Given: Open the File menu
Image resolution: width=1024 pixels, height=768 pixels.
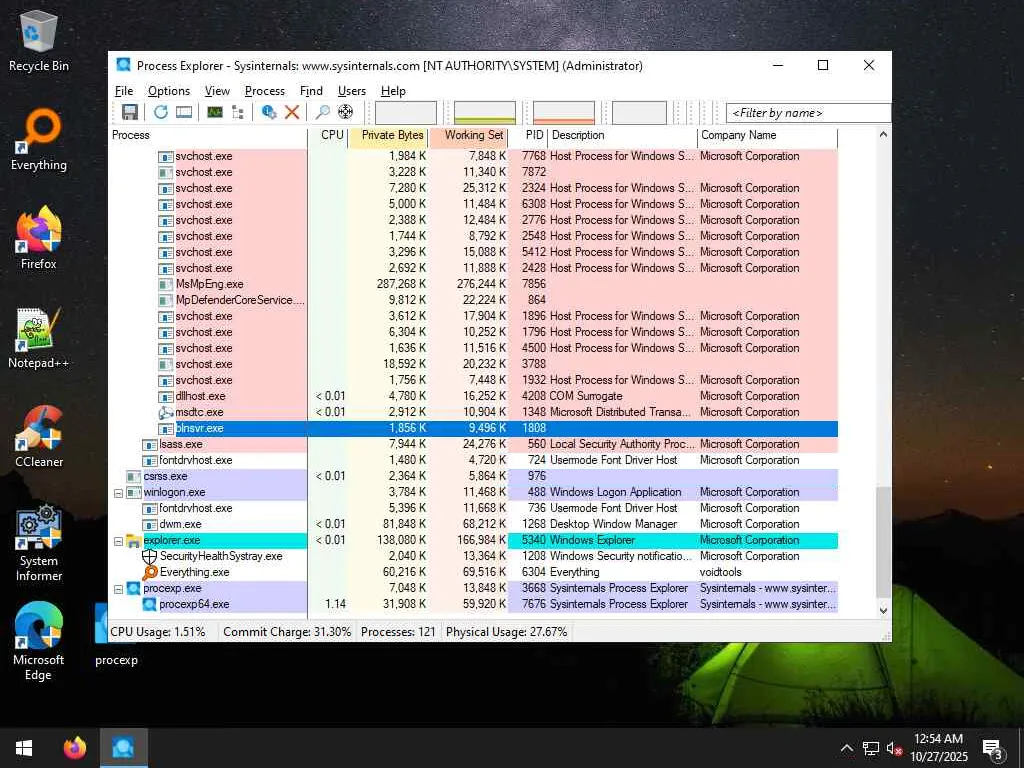Looking at the screenshot, I should tap(124, 91).
